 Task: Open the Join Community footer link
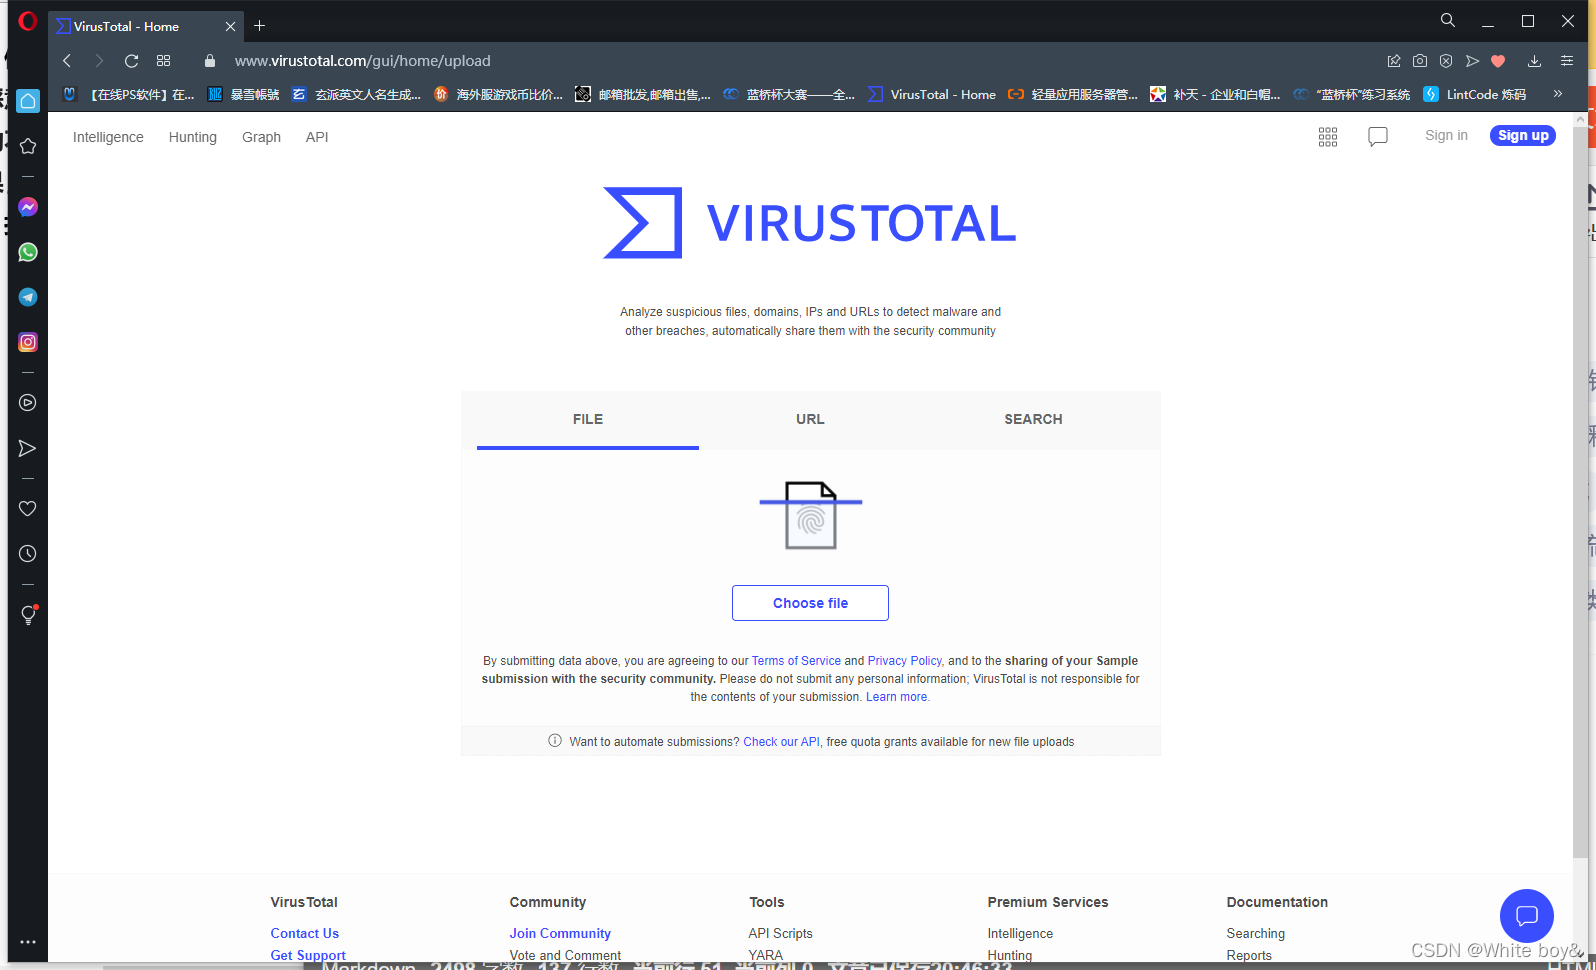point(560,933)
